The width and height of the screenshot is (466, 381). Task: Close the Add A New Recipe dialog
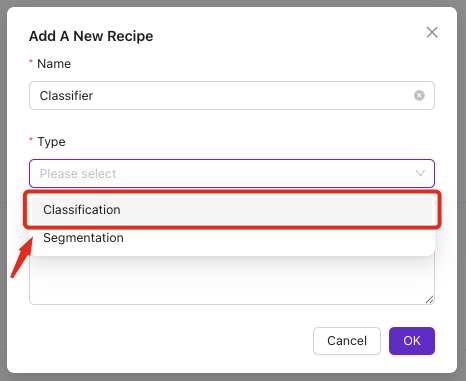pos(432,32)
